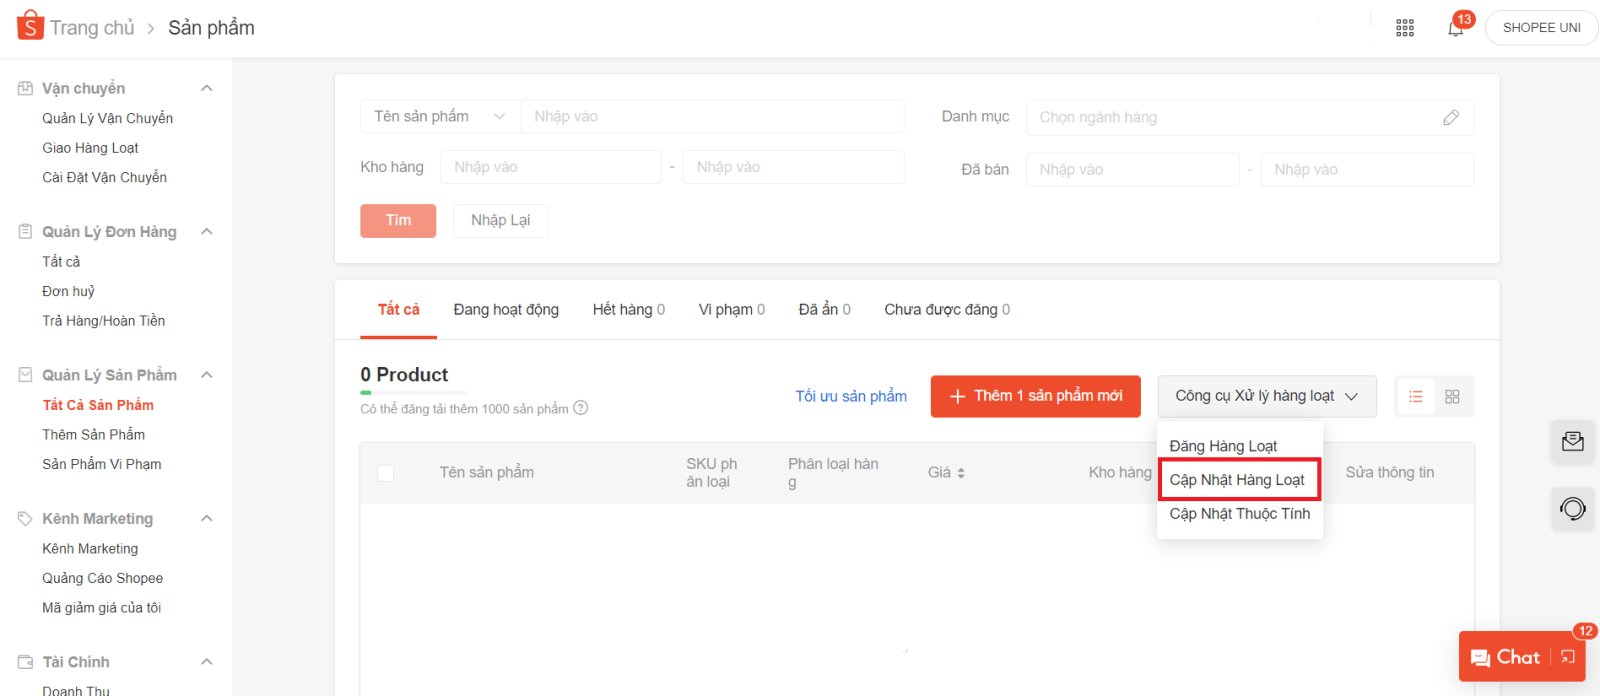The image size is (1600, 696).
Task: Open the Tối ưu sản phẩm link
Action: (x=851, y=396)
